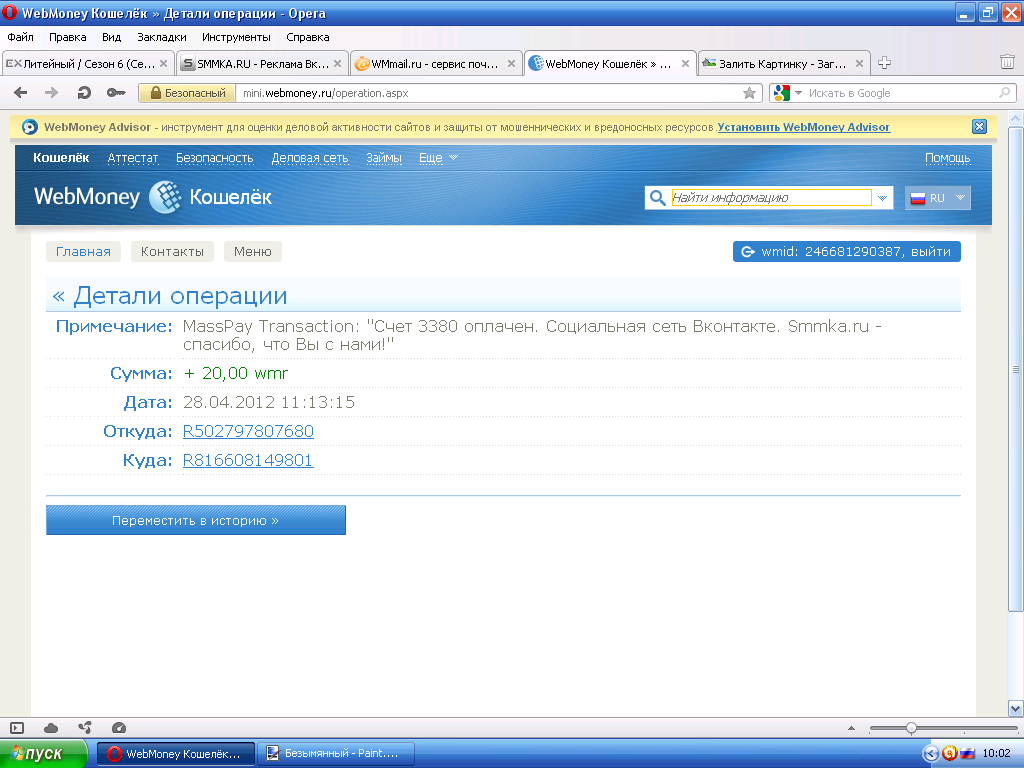Open a new tab with the plus icon
Image resolution: width=1024 pixels, height=768 pixels.
click(884, 63)
